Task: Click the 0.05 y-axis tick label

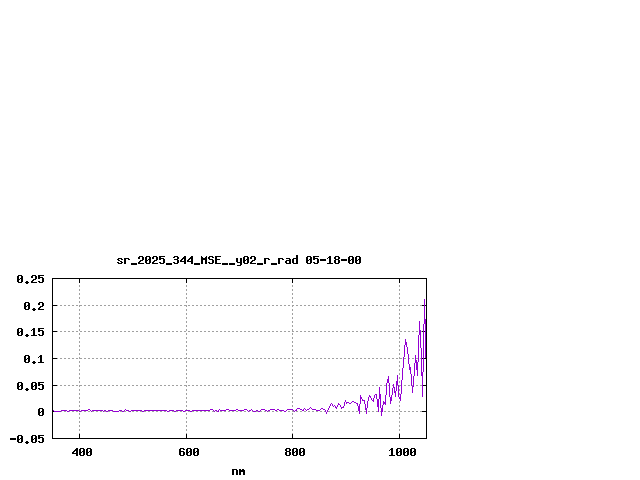Action: coord(30,385)
